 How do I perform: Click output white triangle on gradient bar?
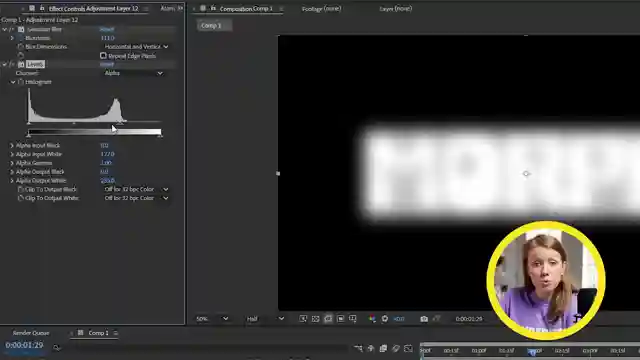[160, 136]
